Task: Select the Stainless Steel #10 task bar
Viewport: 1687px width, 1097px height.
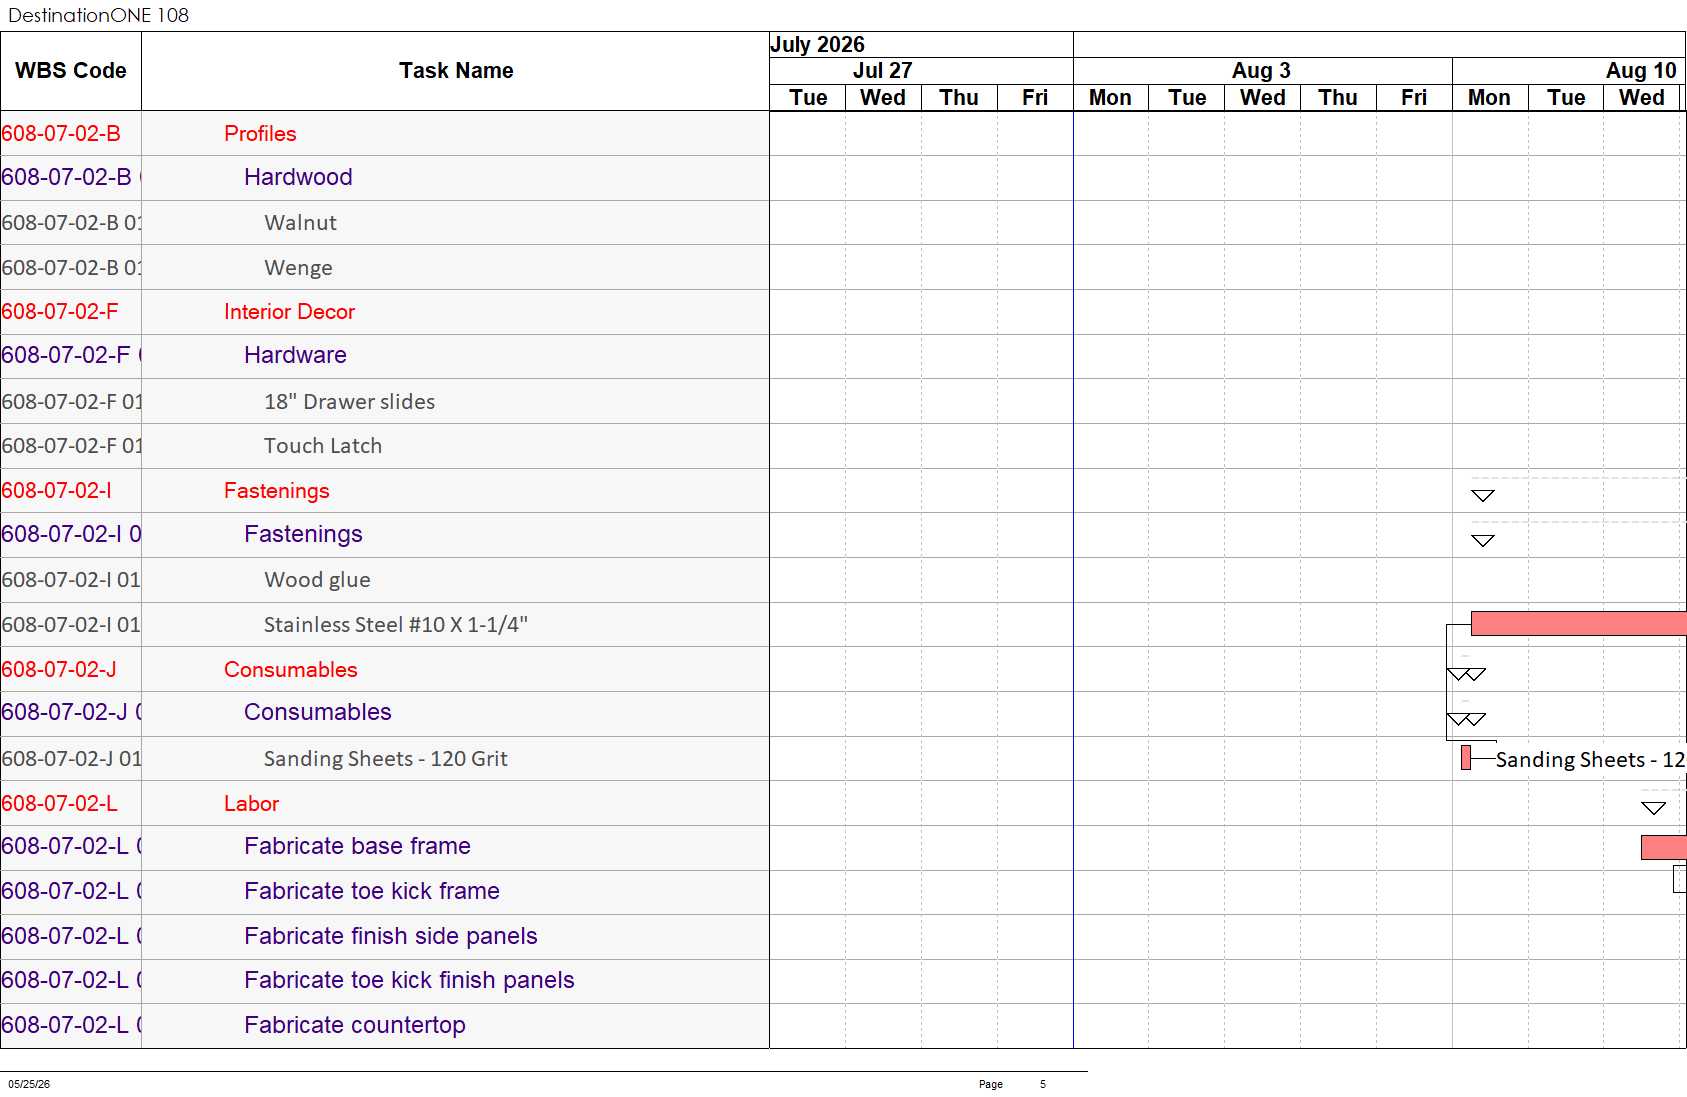Action: (1579, 624)
